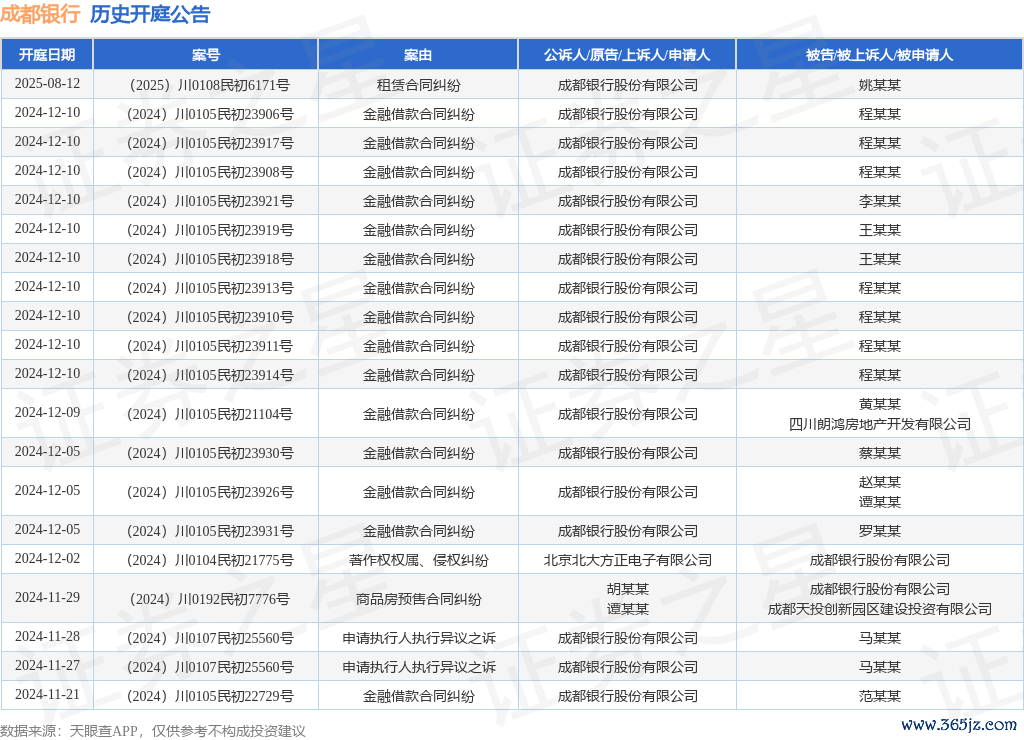This screenshot has height=740, width=1024.
Task: Click the 开庭日期 column header
Action: pos(47,55)
